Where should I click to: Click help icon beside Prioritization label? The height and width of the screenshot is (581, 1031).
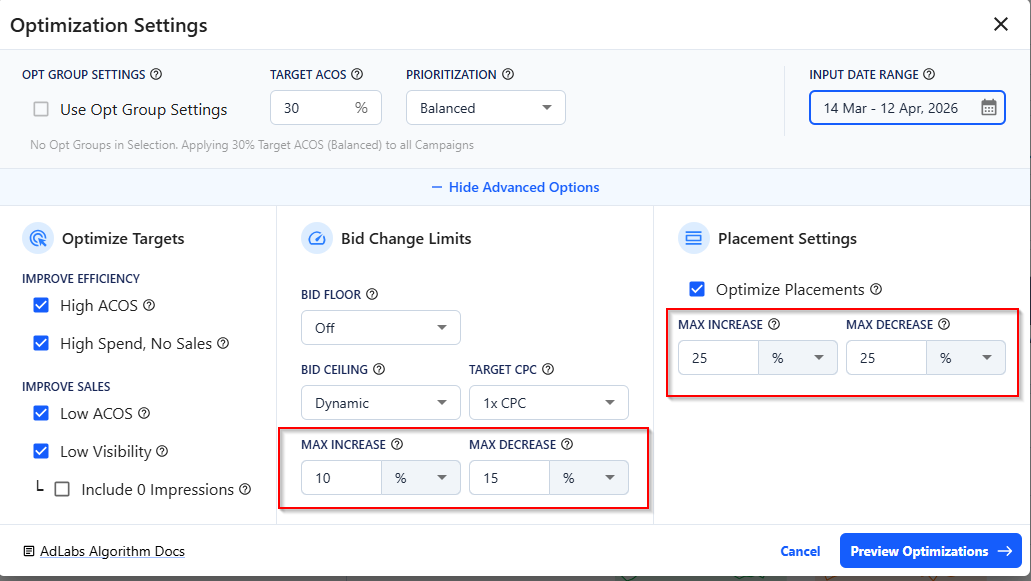coord(508,74)
